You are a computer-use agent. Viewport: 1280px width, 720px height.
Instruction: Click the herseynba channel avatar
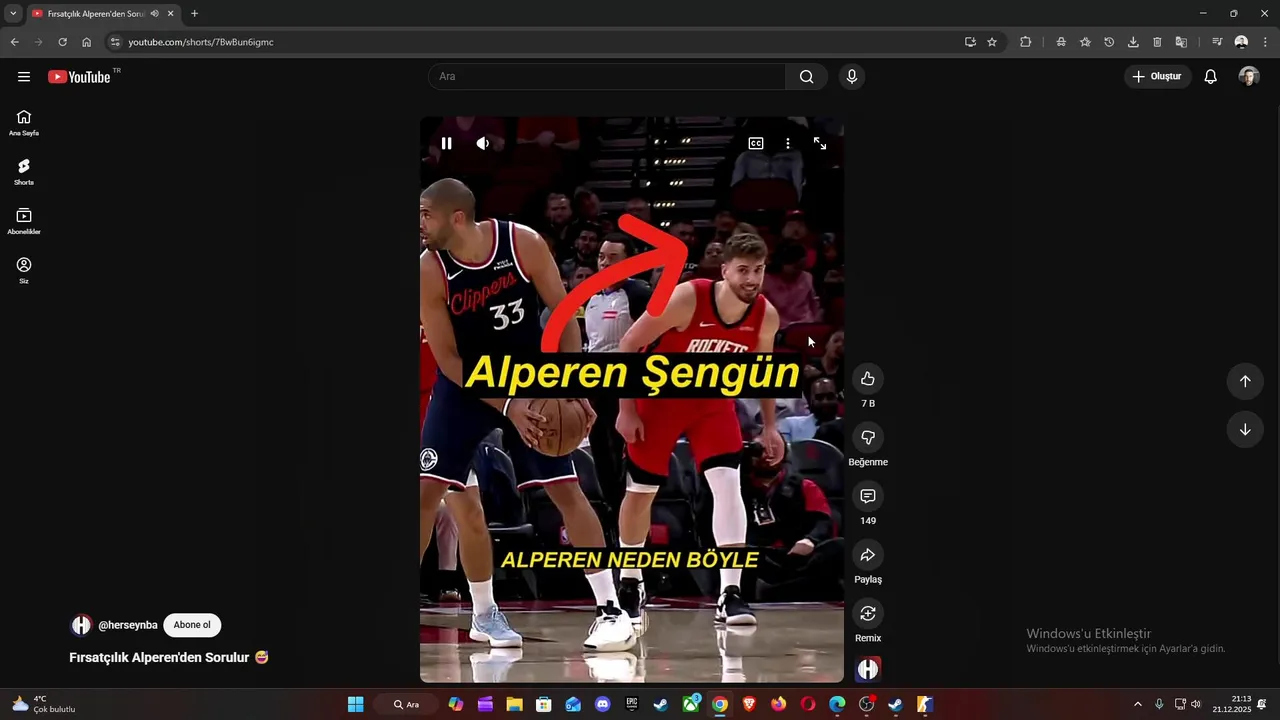81,625
